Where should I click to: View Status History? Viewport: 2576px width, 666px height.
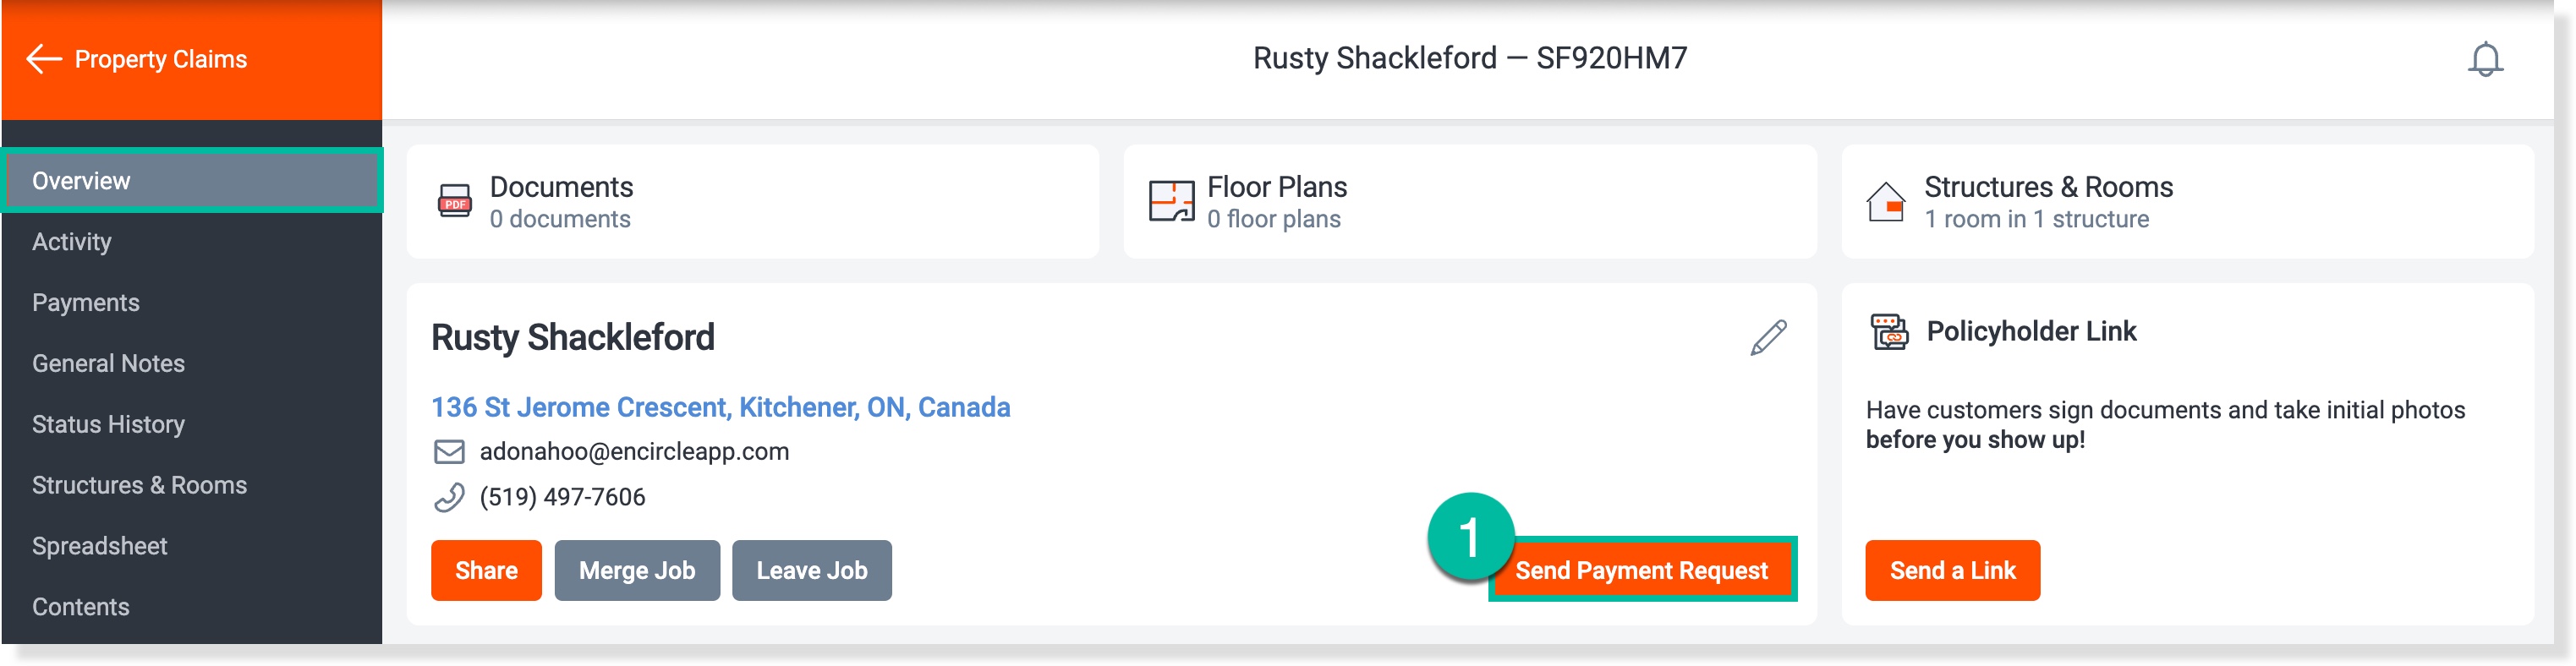(x=108, y=425)
